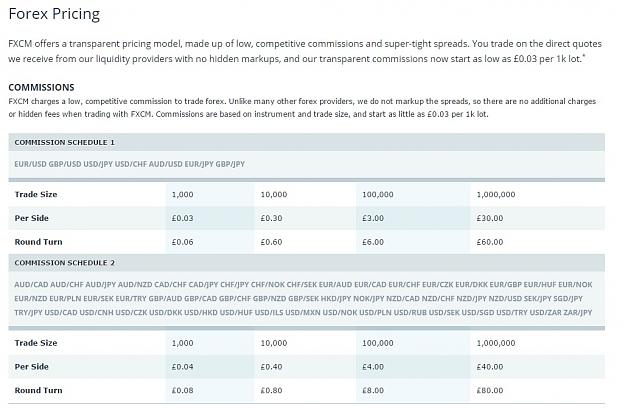This screenshot has height=409, width=625.
Task: Click the £3.00 Per Side cell
Action: pyautogui.click(x=373, y=218)
